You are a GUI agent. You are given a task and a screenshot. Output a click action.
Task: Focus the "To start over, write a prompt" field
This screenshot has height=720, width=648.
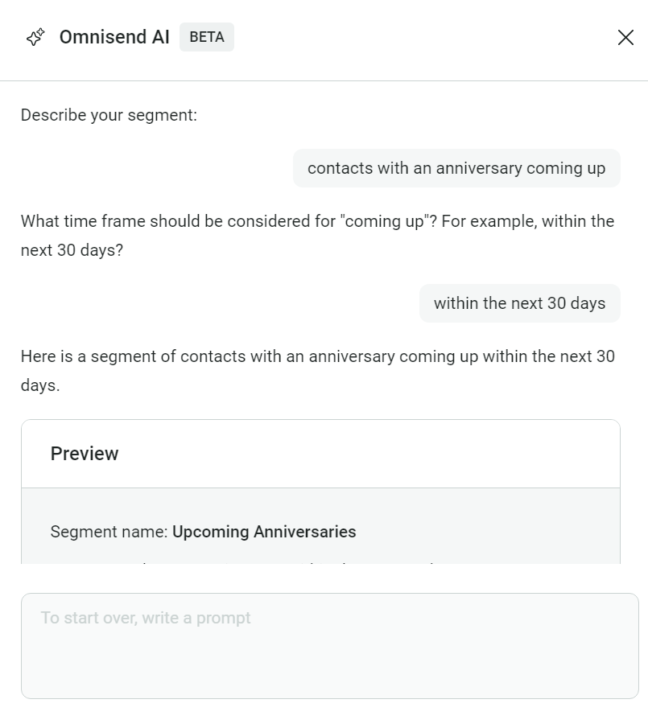pyautogui.click(x=329, y=645)
